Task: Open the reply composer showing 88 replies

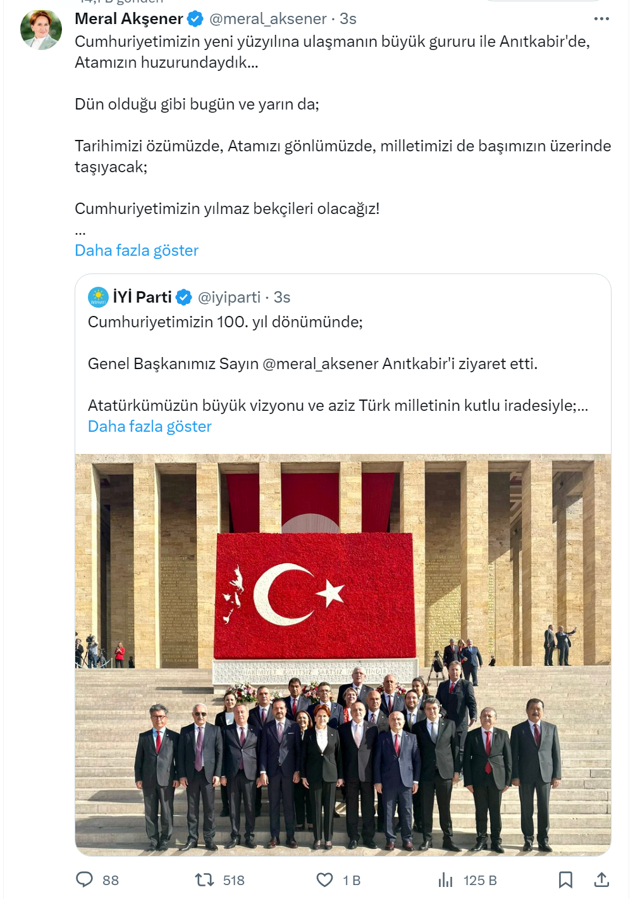Action: 83,879
